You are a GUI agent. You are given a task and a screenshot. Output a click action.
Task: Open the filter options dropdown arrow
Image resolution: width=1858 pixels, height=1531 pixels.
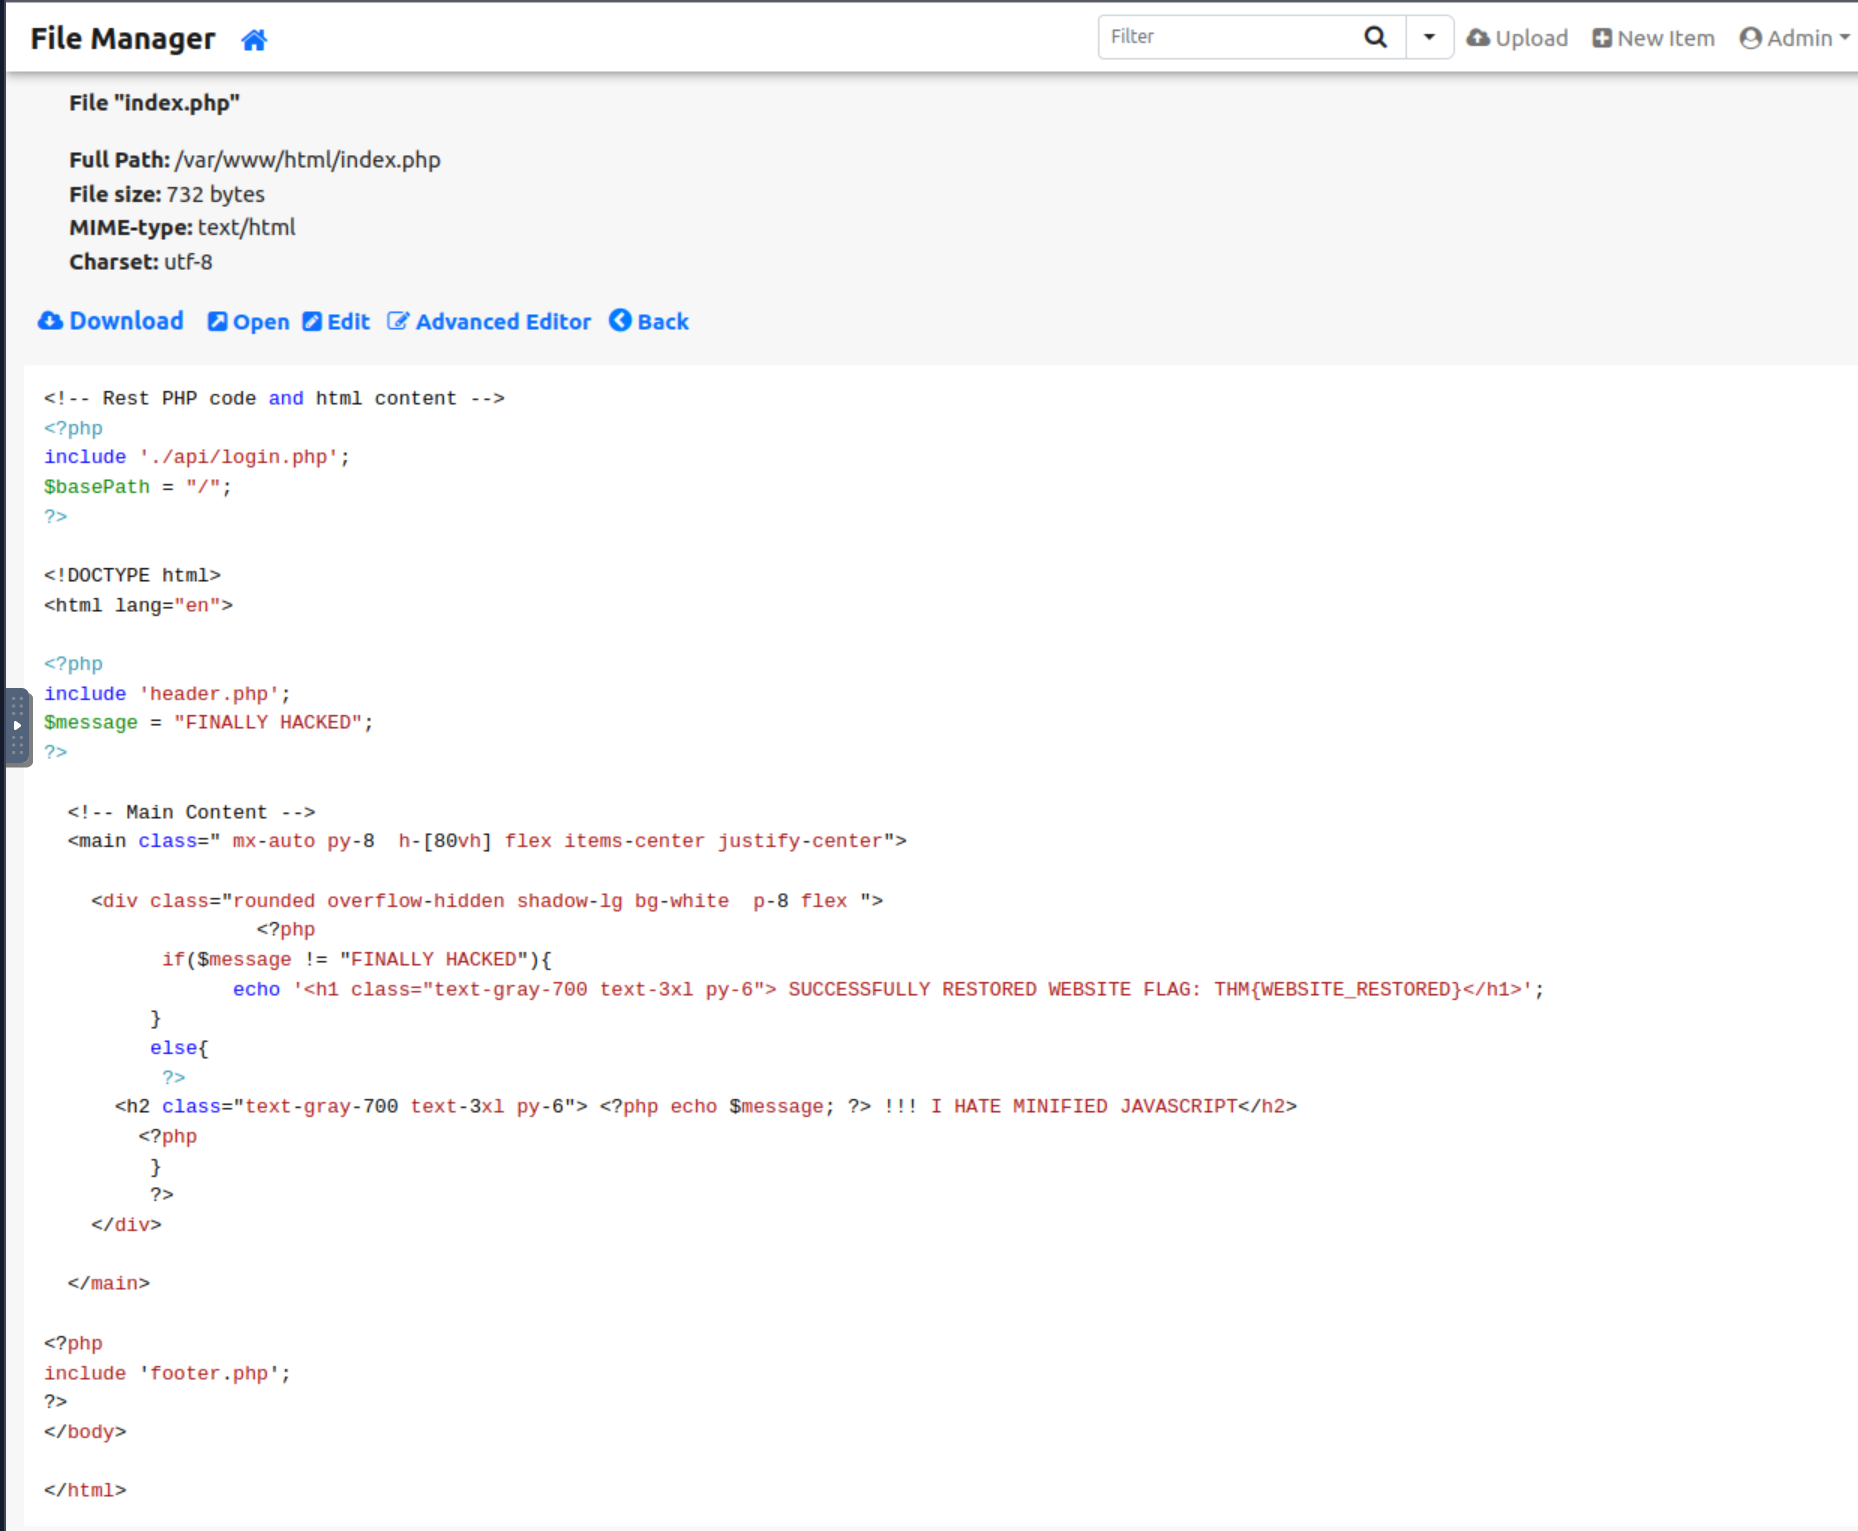1429,37
